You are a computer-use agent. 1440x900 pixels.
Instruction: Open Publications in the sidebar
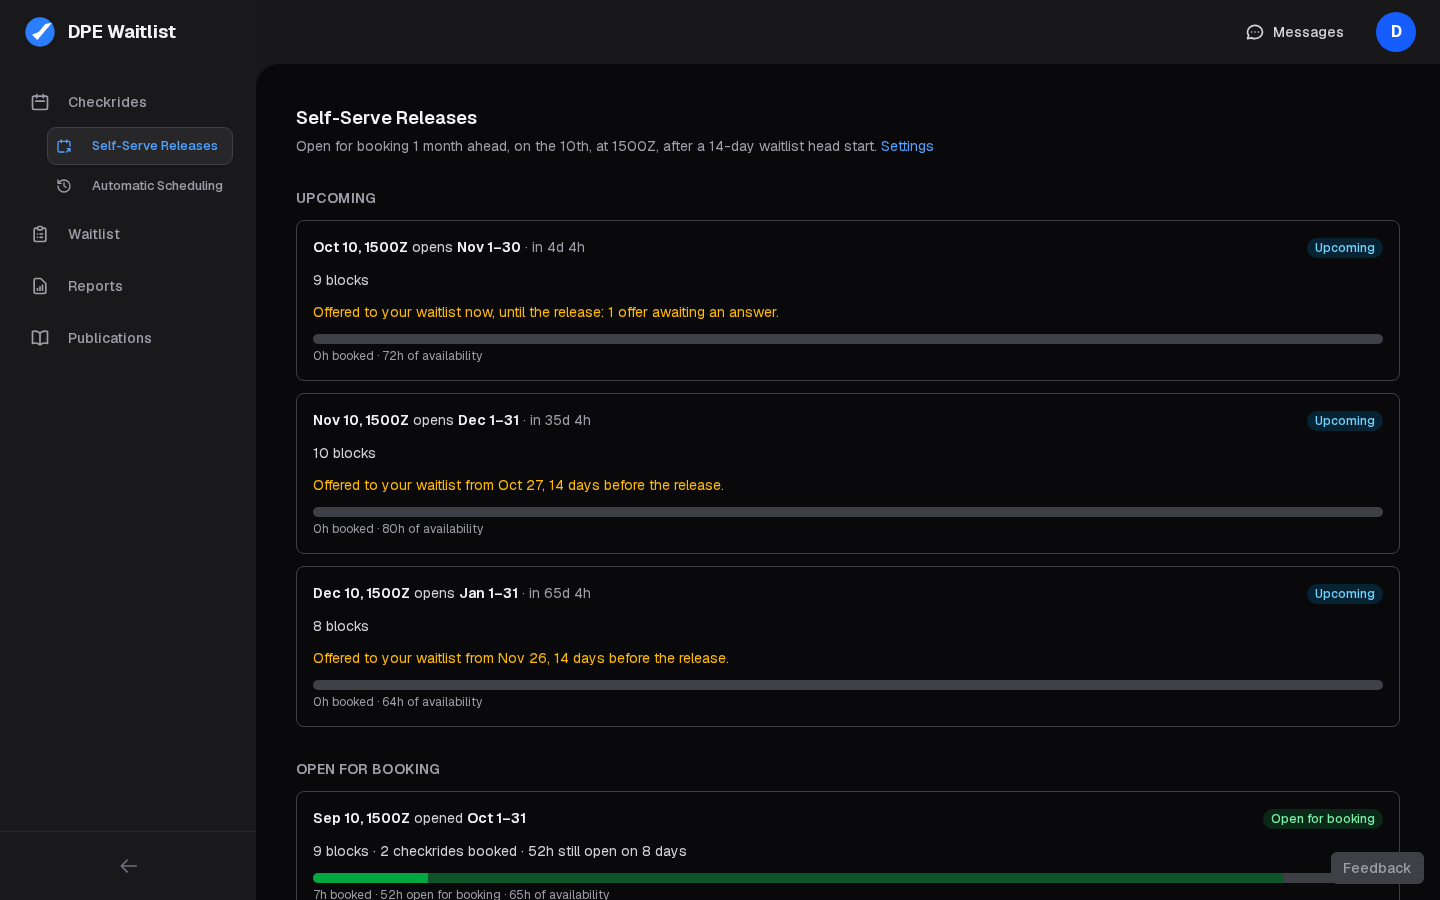pyautogui.click(x=128, y=338)
